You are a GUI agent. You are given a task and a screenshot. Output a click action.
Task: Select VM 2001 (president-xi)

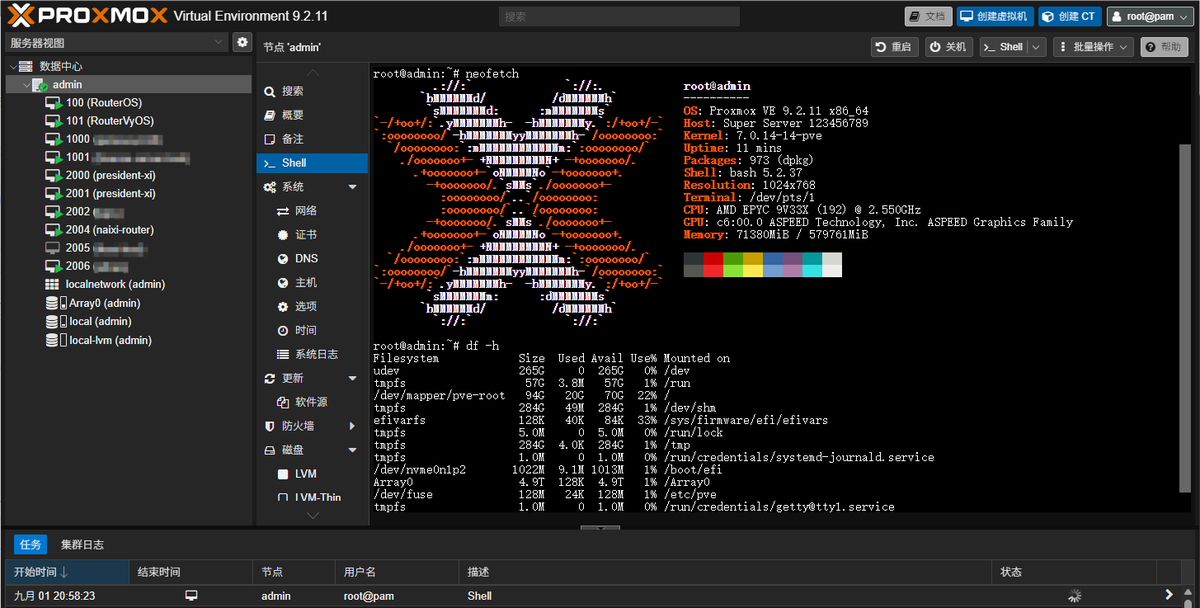coord(110,194)
